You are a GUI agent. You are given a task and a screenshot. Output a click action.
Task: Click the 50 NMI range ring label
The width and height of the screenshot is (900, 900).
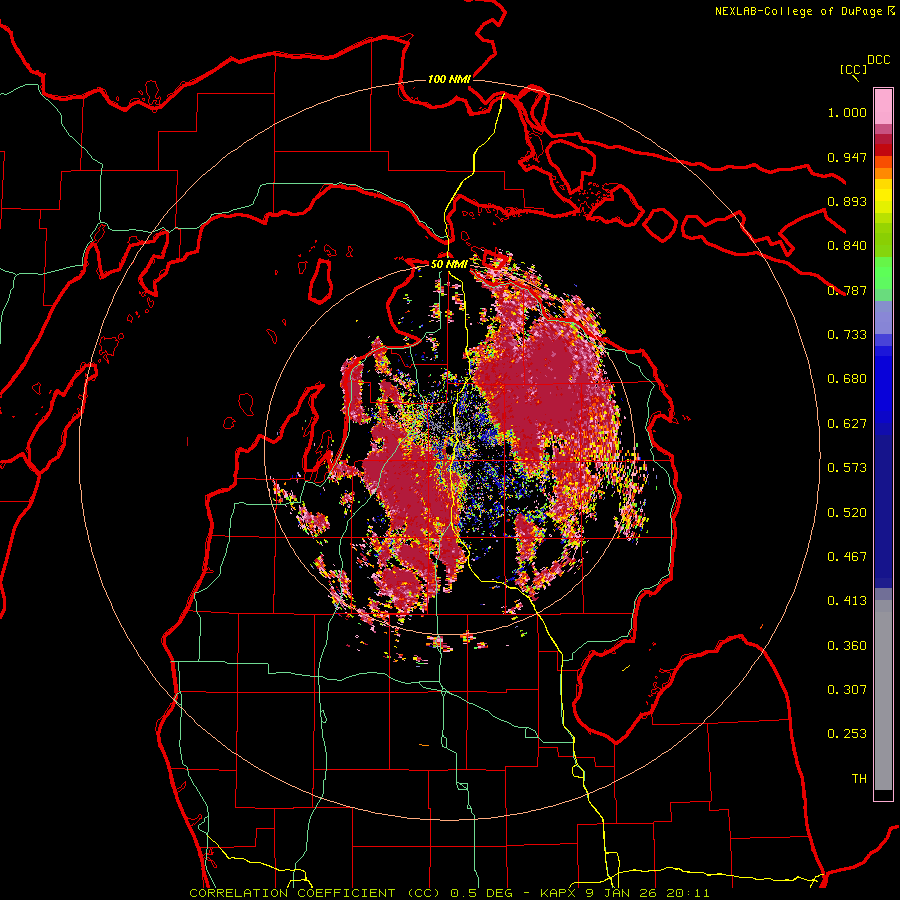(x=449, y=264)
